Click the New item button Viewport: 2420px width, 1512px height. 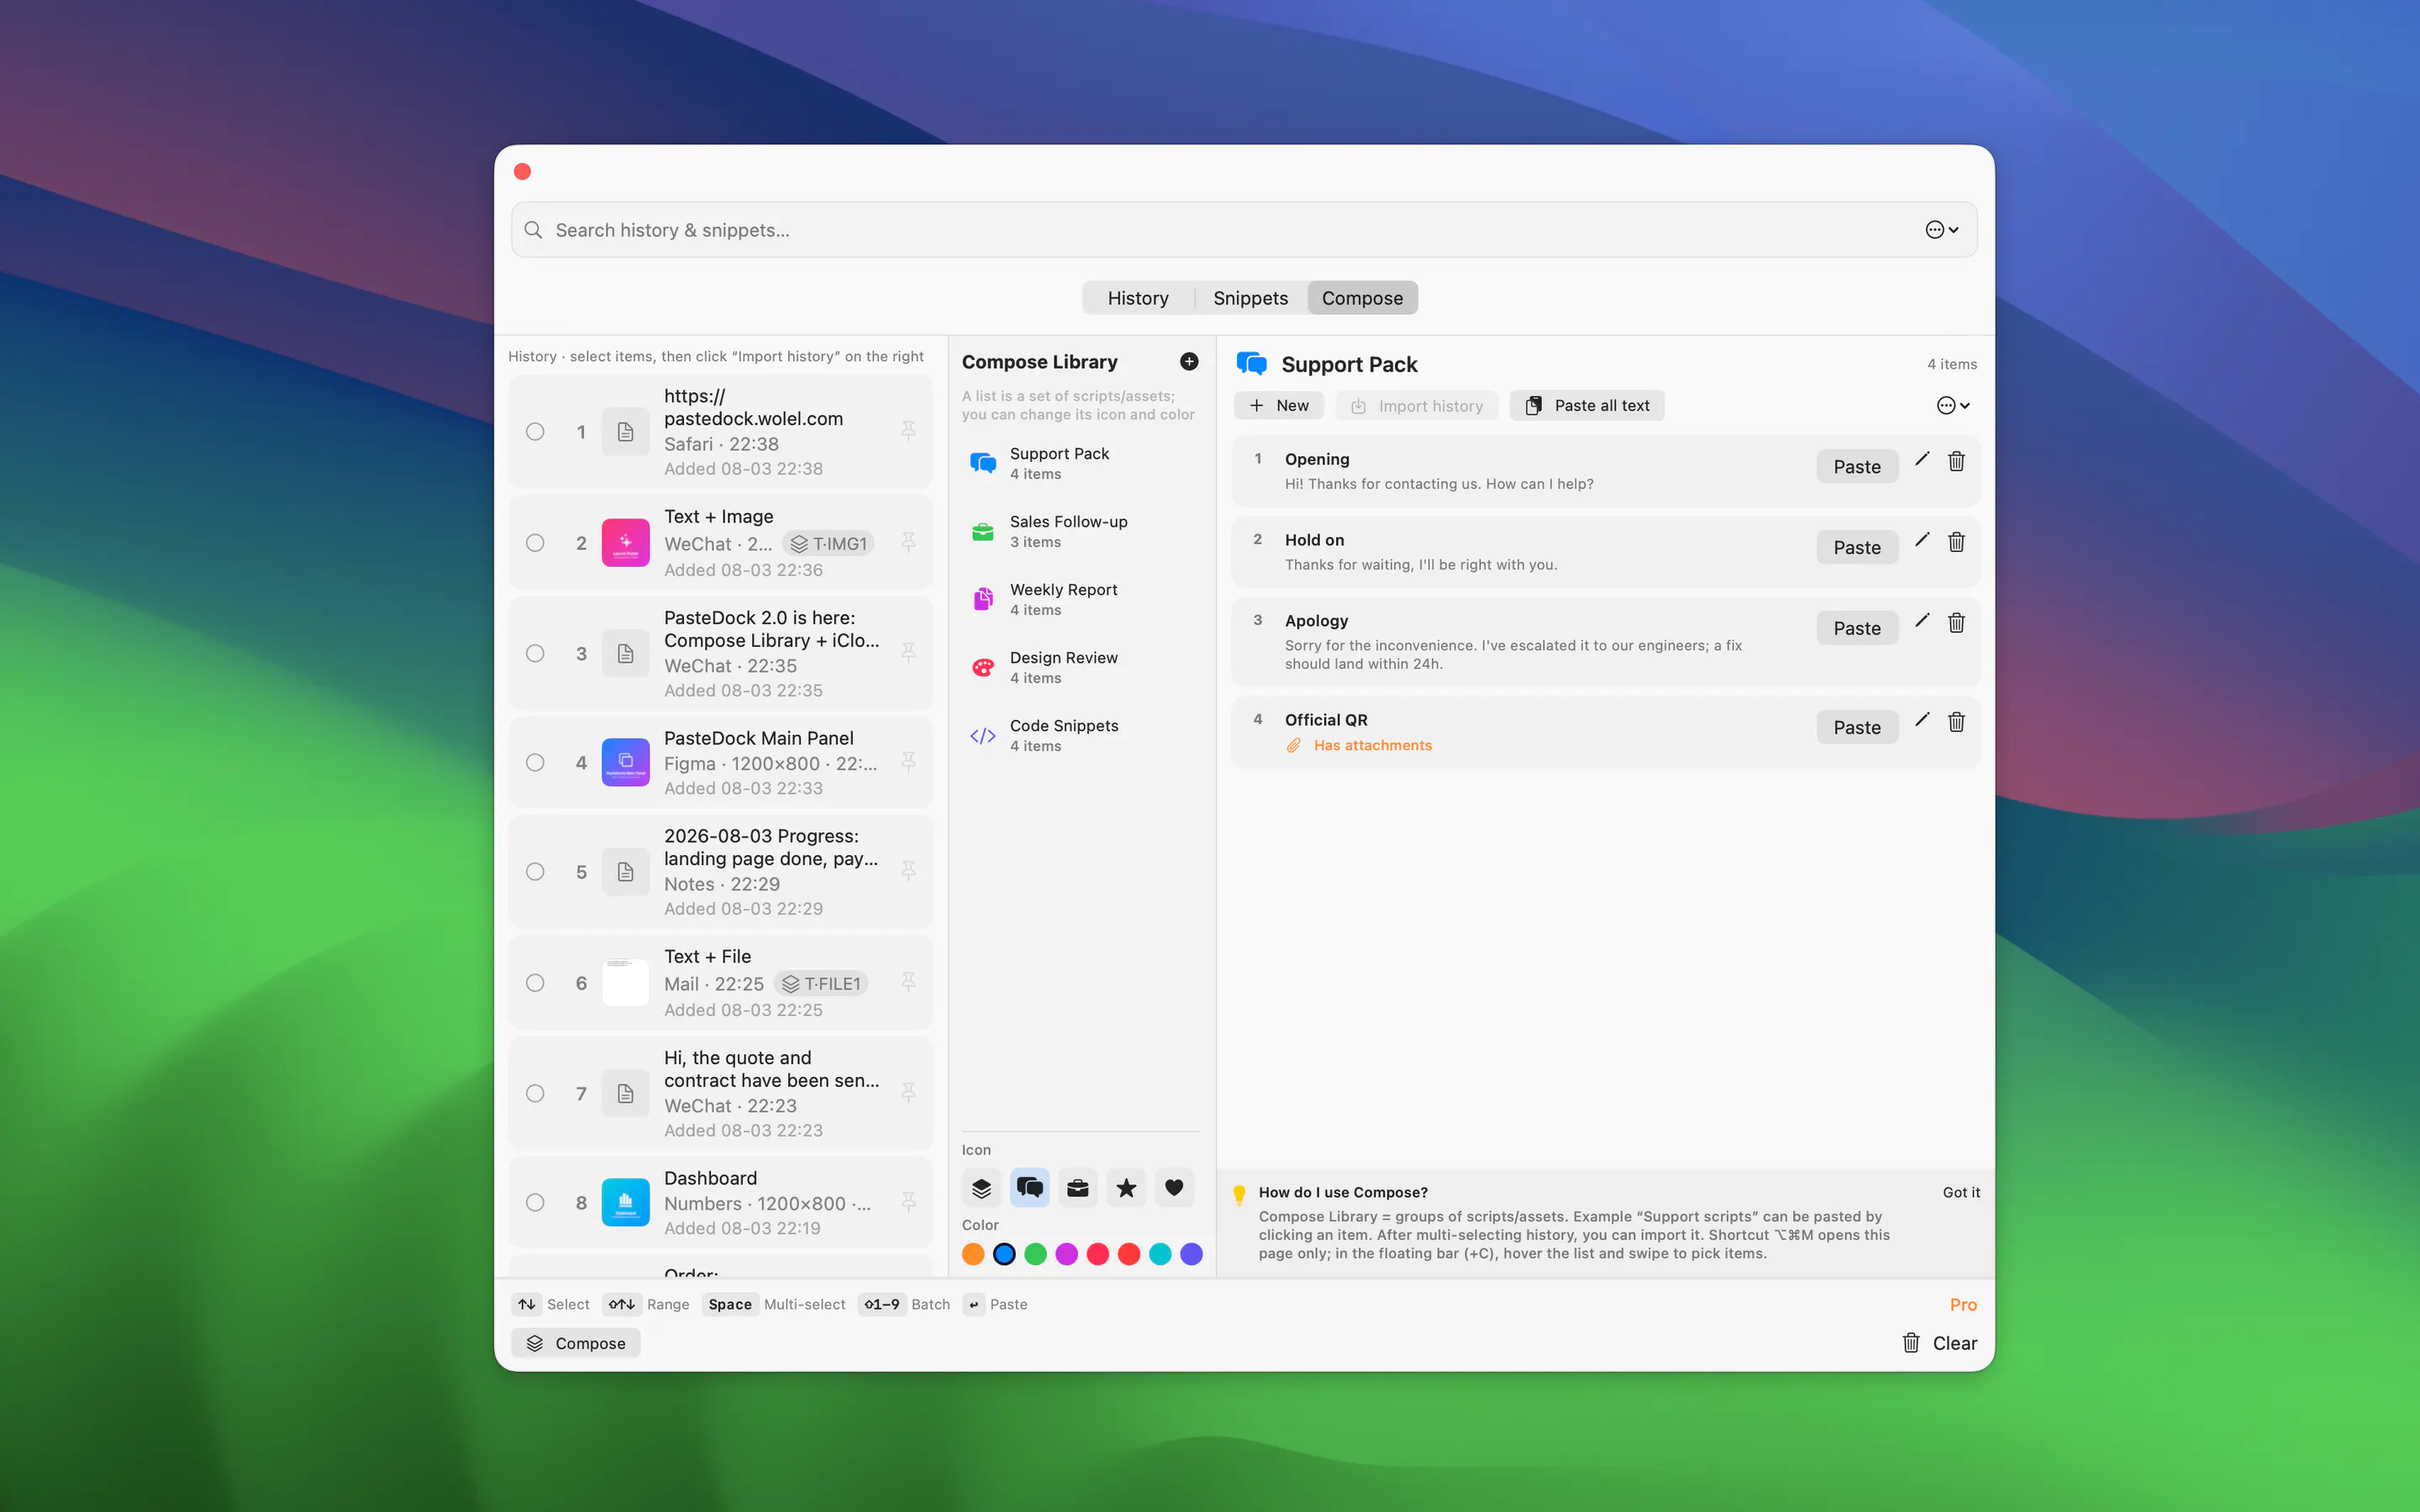pyautogui.click(x=1279, y=406)
